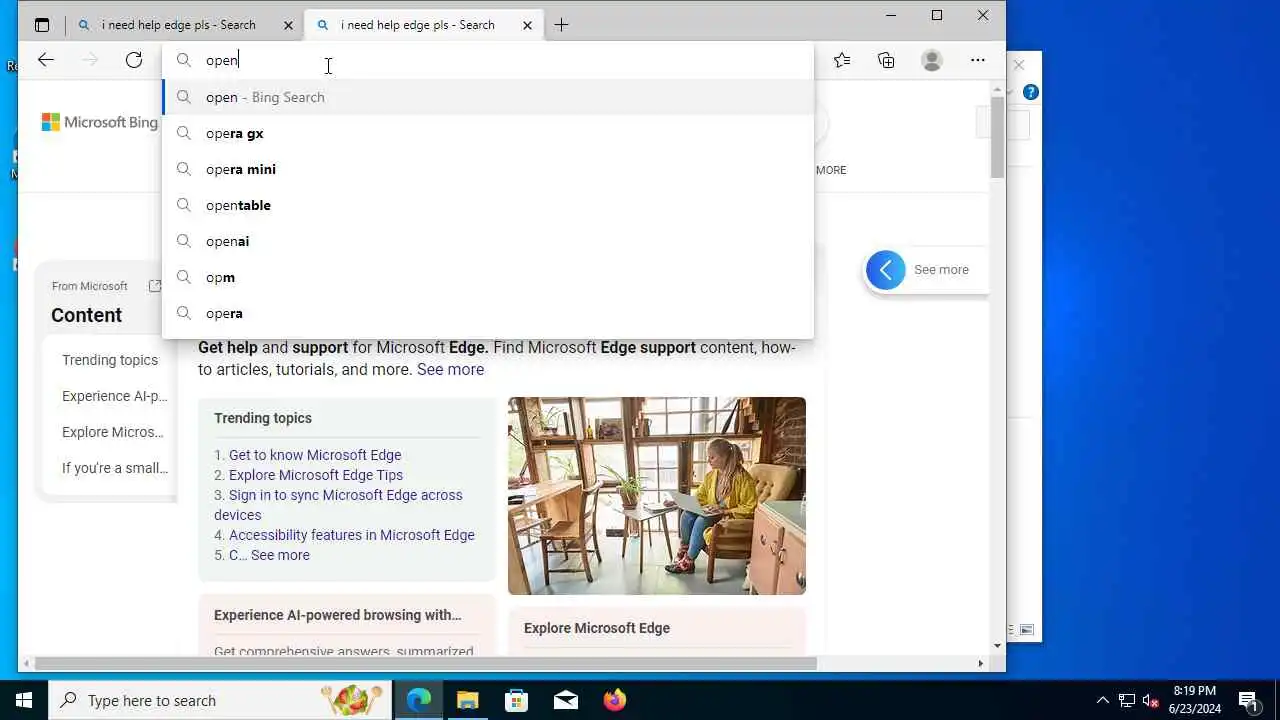Open the Favorites star icon
Image resolution: width=1280 pixels, height=720 pixels.
click(x=842, y=60)
